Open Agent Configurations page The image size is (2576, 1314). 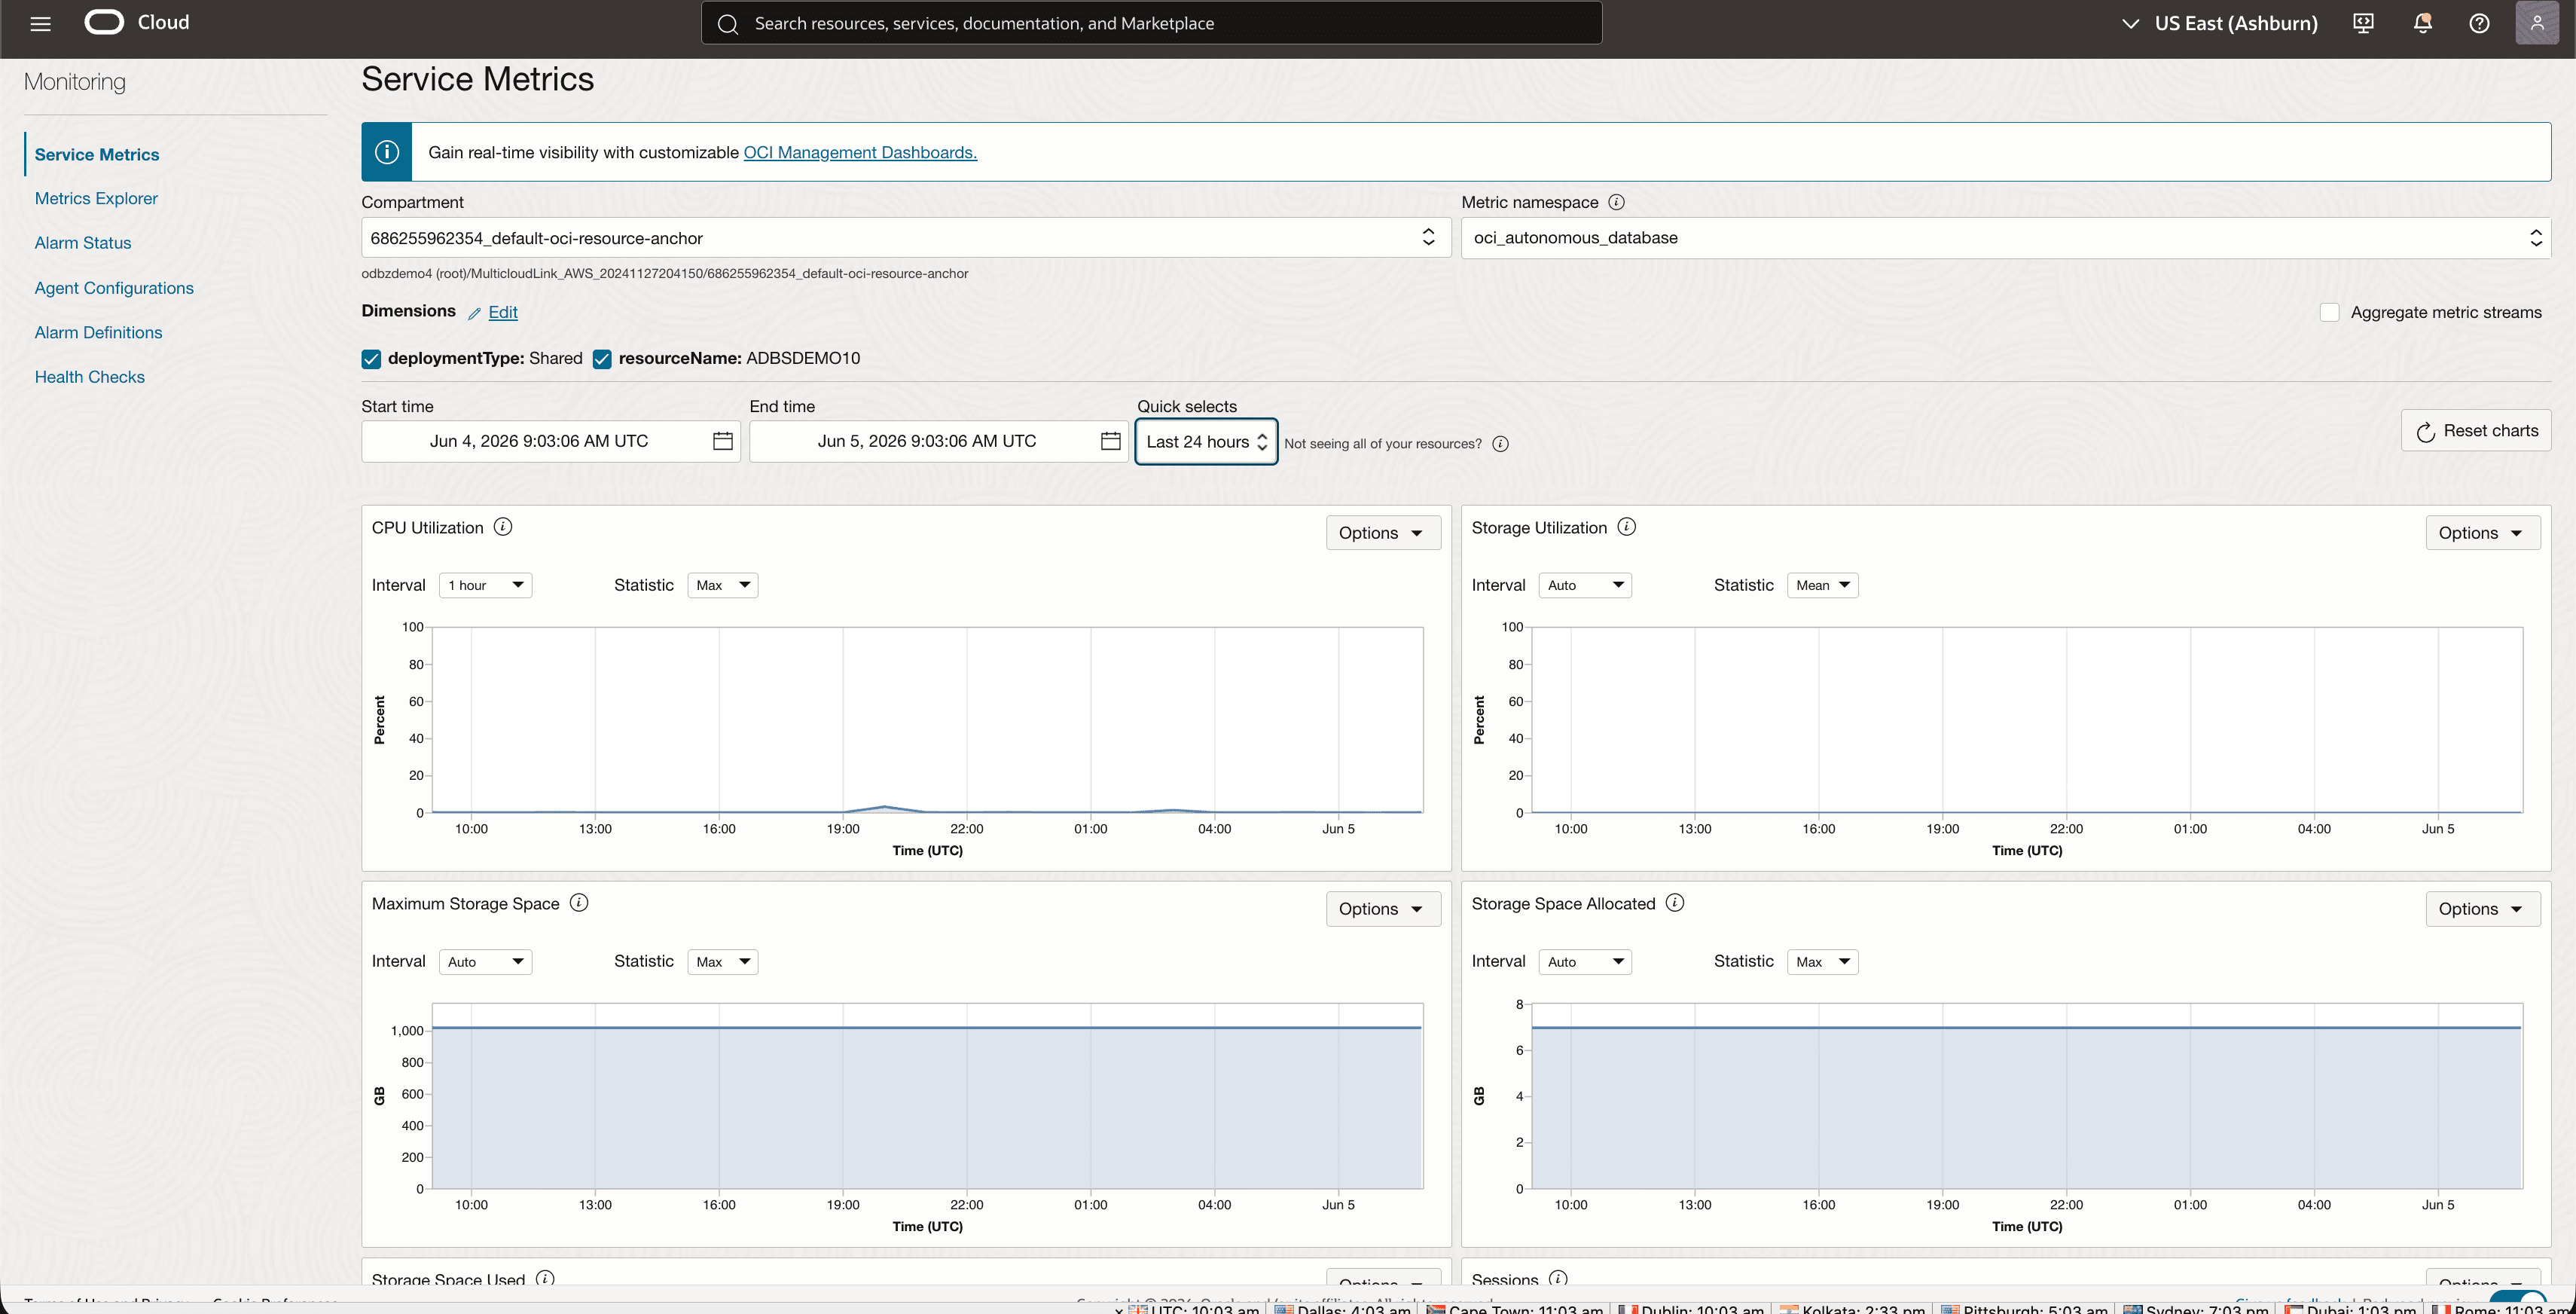coord(114,288)
